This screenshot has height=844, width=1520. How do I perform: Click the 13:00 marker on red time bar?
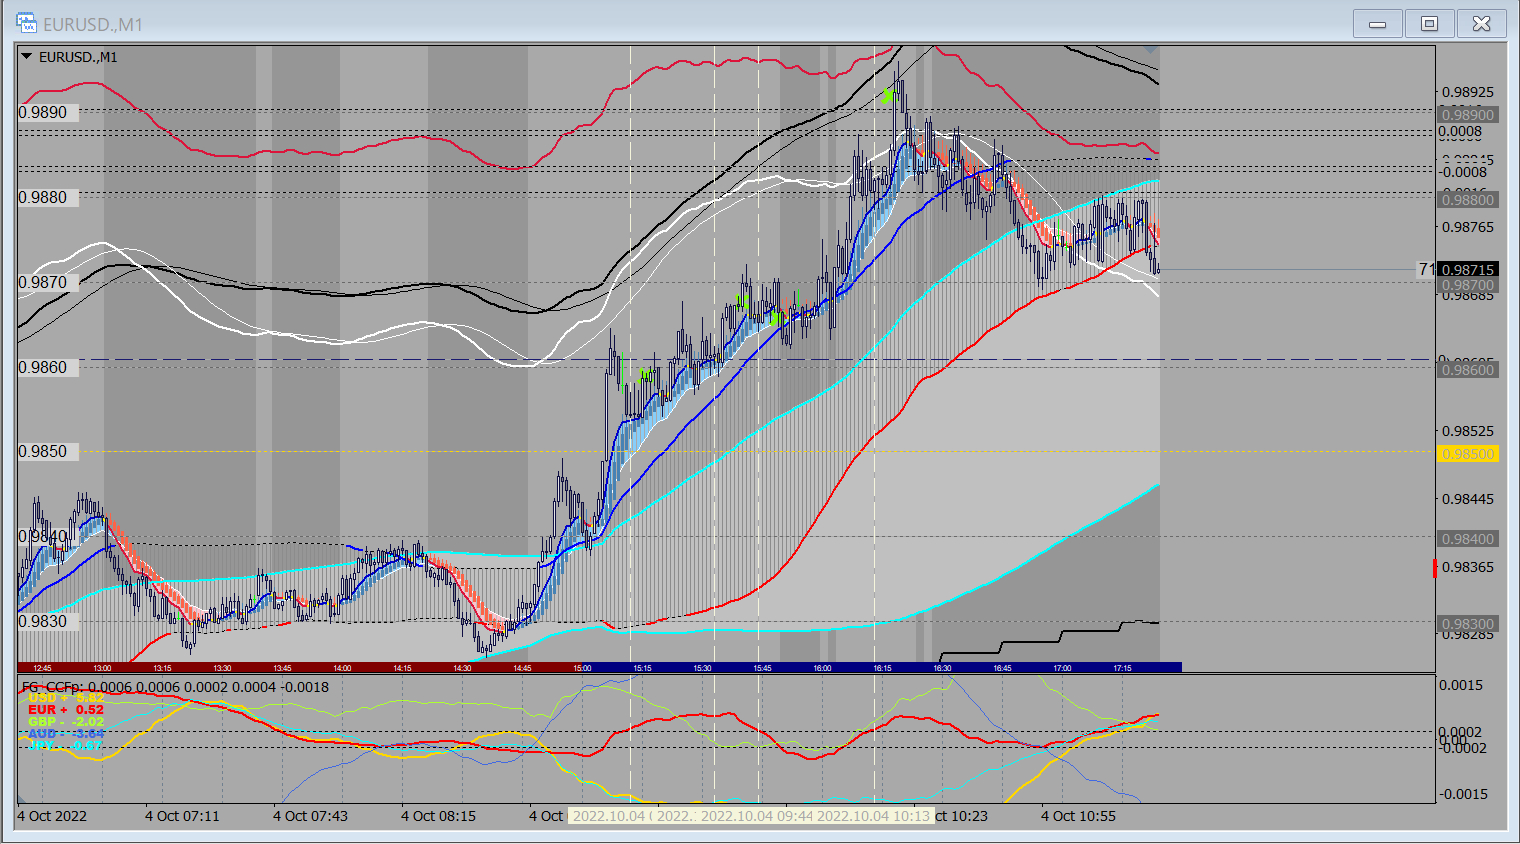(102, 668)
